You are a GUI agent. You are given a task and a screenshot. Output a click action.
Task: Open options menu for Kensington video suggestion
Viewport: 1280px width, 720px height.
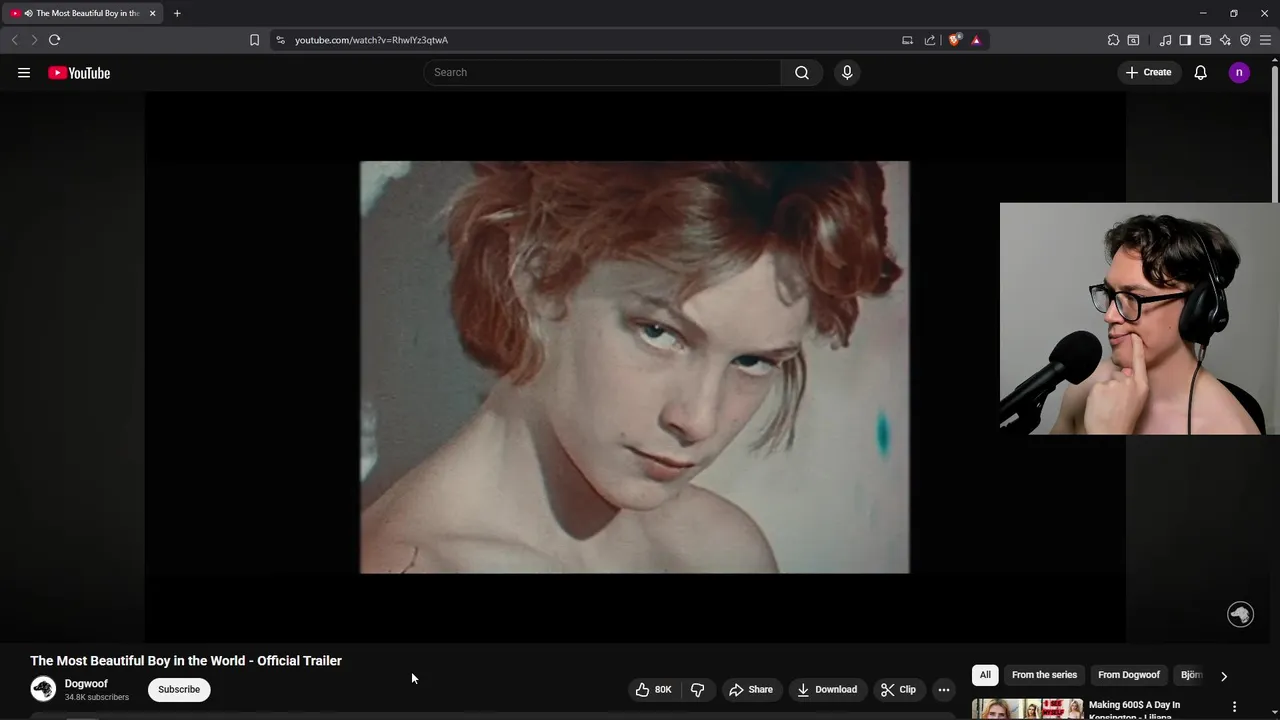point(1234,707)
